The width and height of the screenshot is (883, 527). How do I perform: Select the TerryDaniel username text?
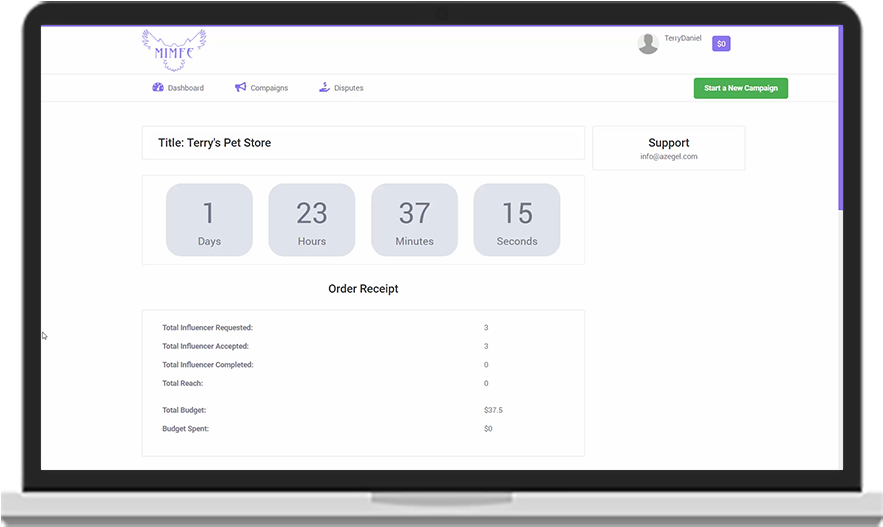[x=683, y=38]
